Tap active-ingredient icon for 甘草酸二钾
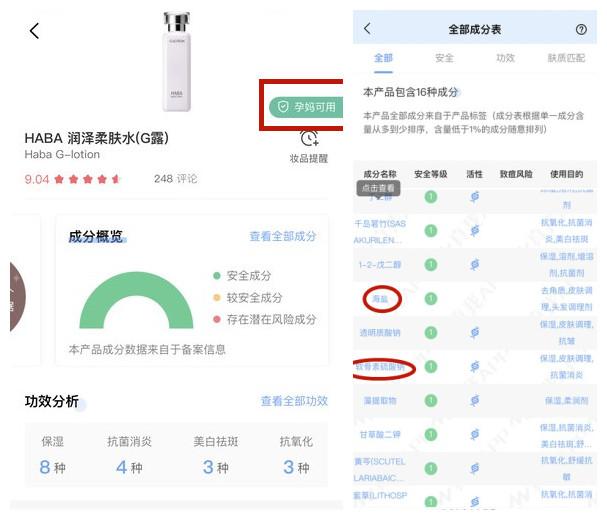Image resolution: width=607 pixels, height=520 pixels. [475, 434]
